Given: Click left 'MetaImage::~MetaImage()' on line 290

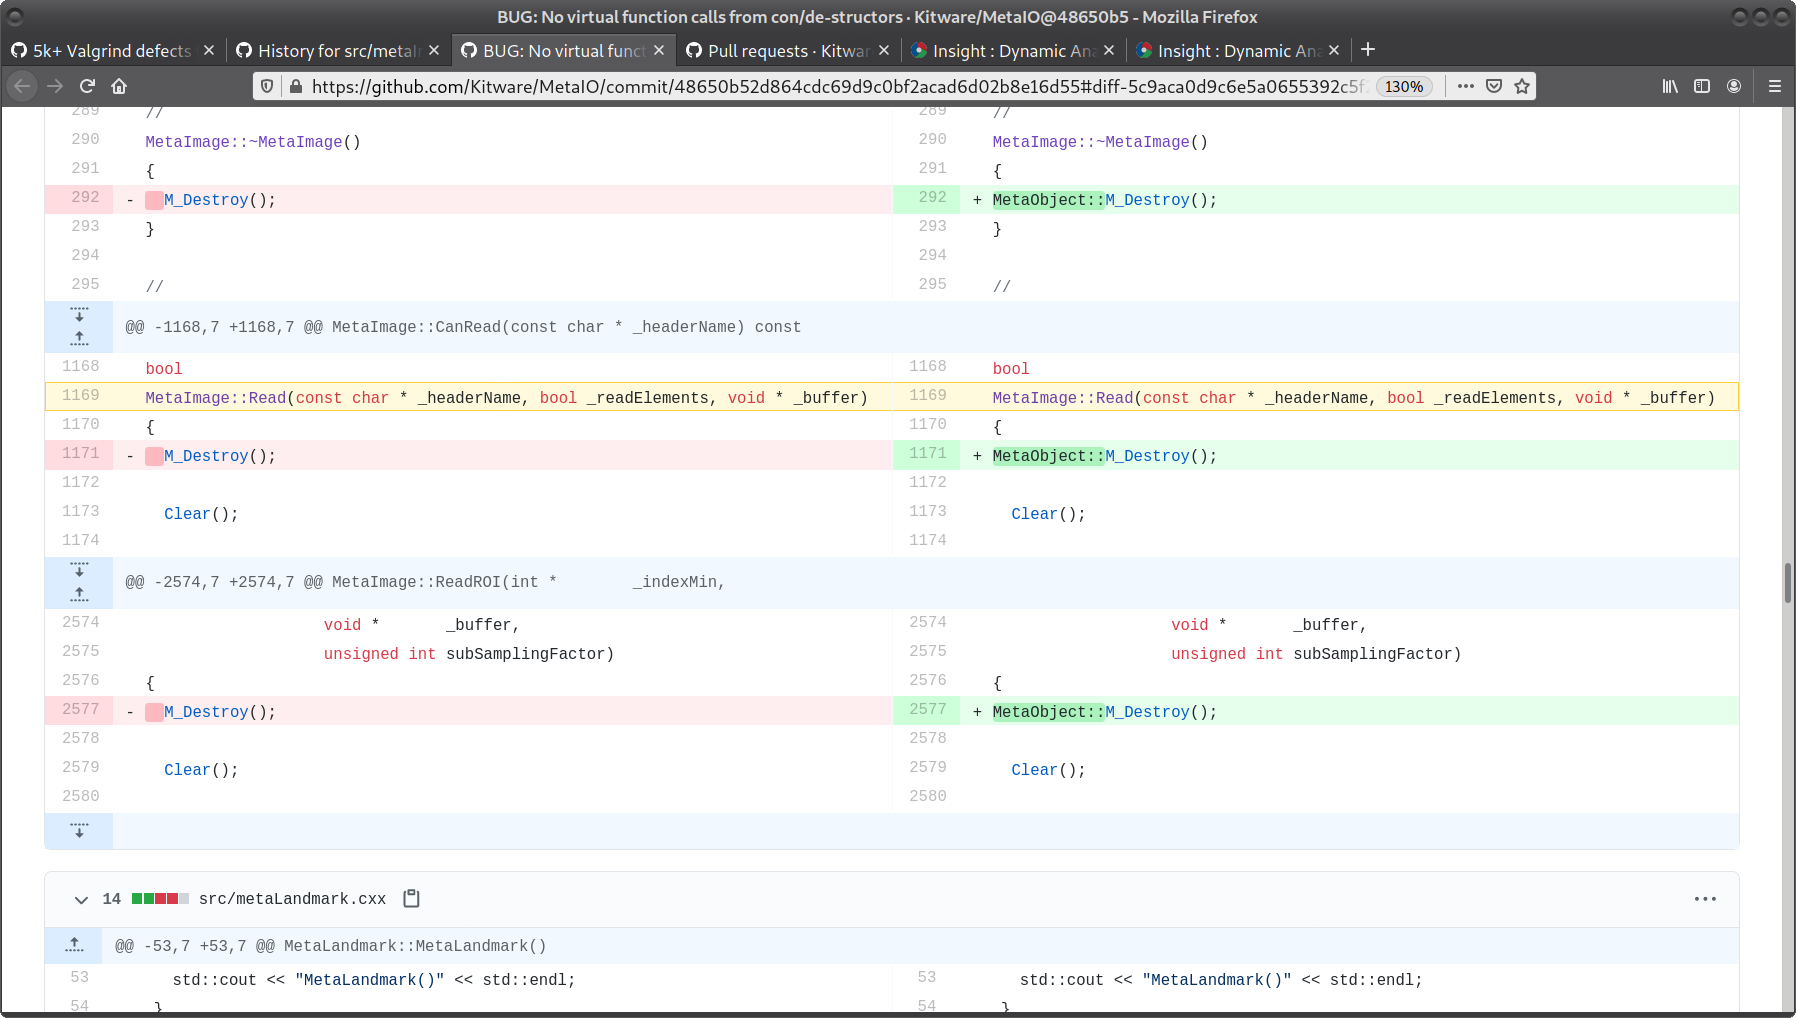Looking at the screenshot, I should tap(252, 142).
